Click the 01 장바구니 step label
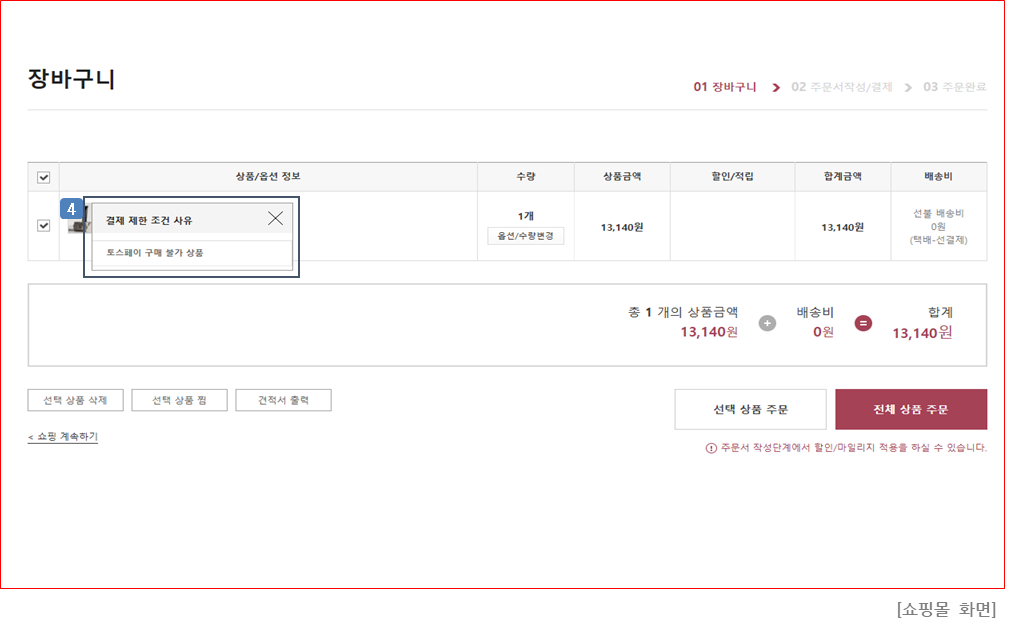 pyautogui.click(x=725, y=87)
